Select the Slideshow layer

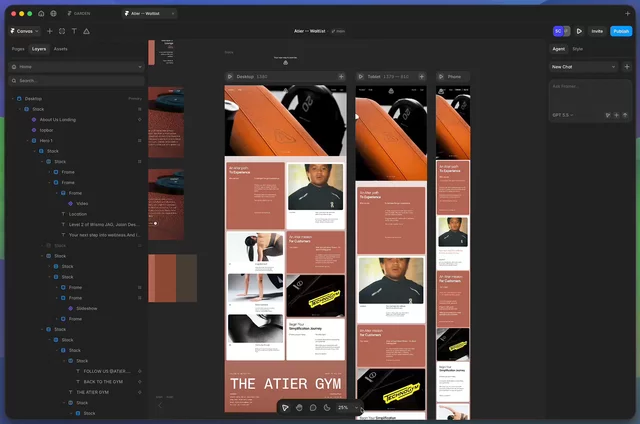point(87,309)
